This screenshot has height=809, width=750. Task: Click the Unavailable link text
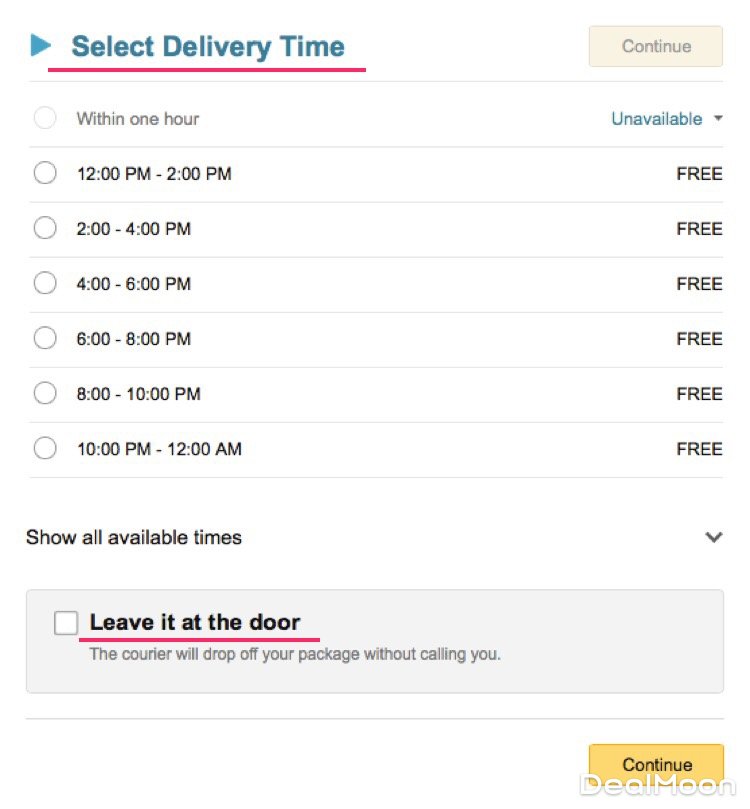click(x=656, y=119)
